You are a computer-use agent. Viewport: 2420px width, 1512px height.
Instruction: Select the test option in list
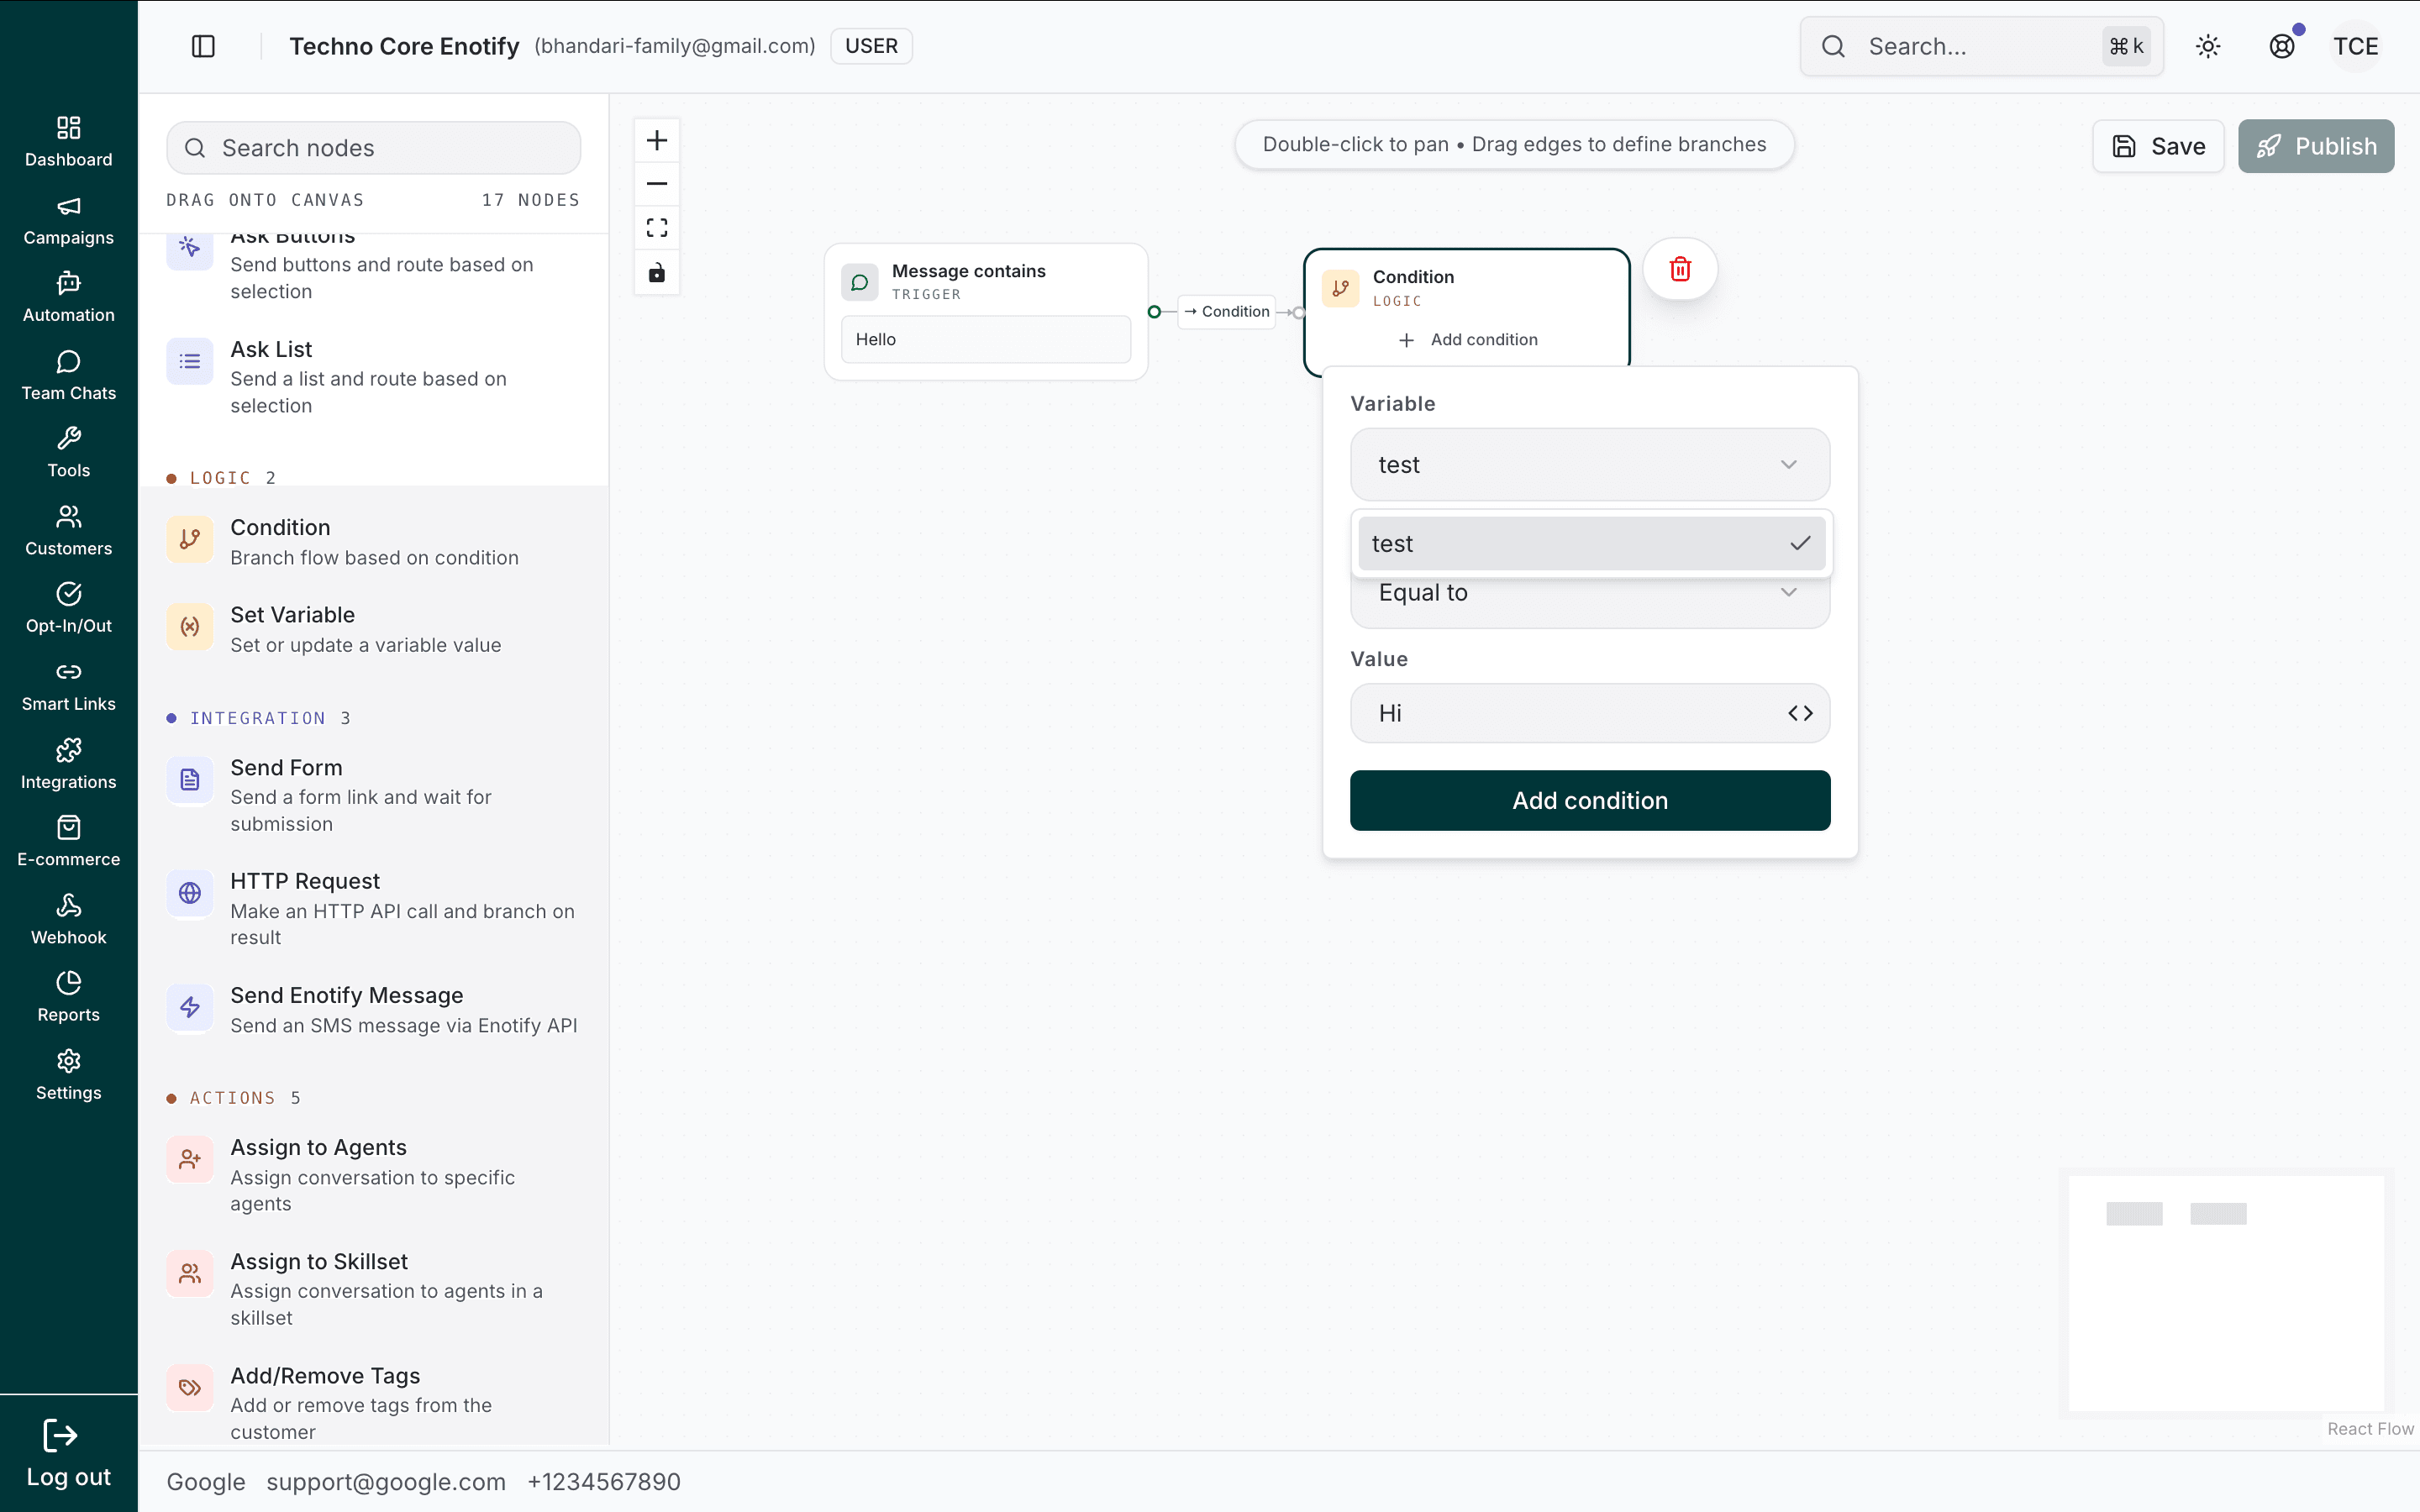(x=1591, y=543)
